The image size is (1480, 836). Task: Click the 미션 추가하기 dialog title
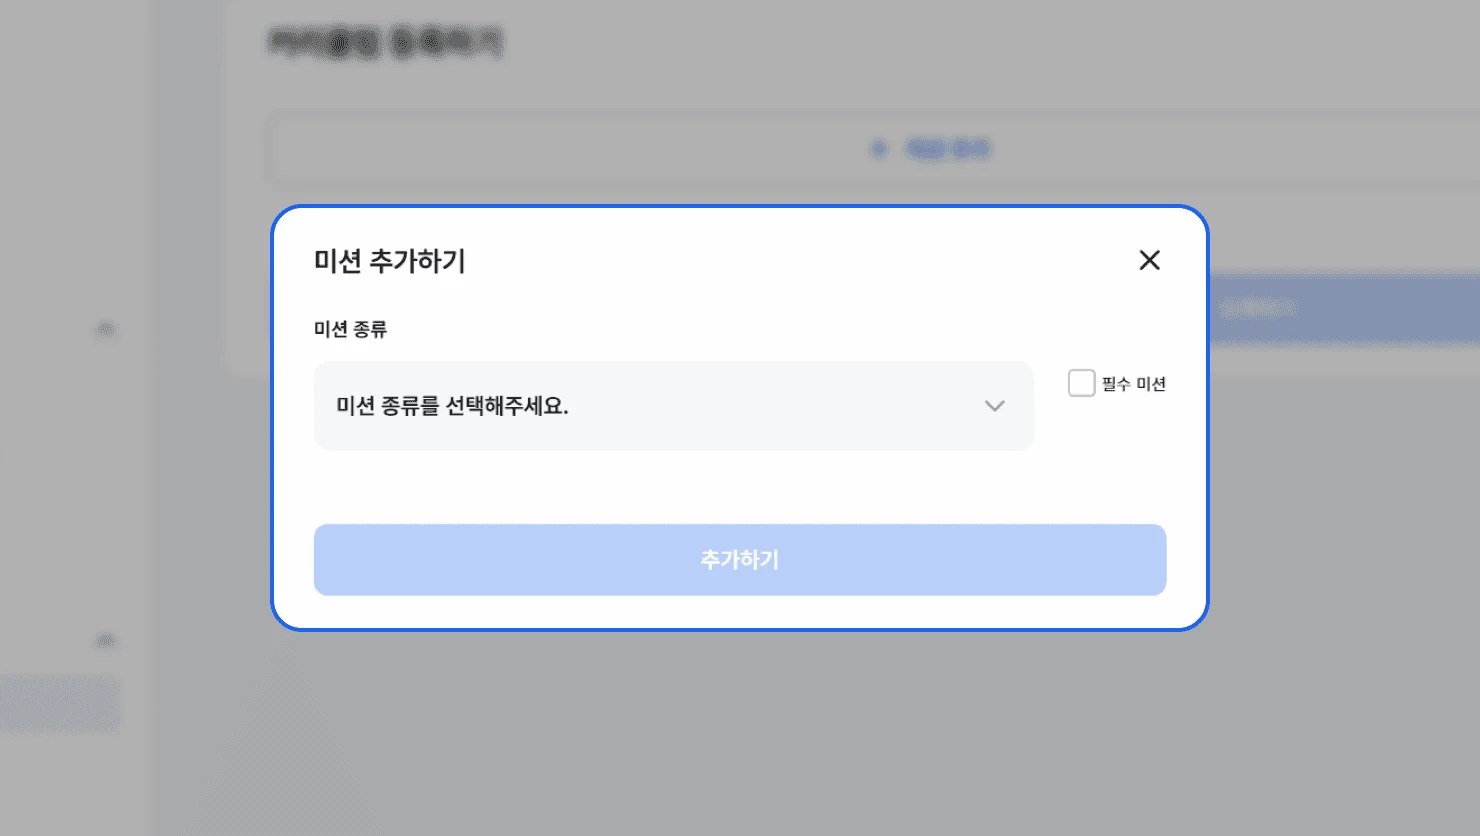pos(390,261)
